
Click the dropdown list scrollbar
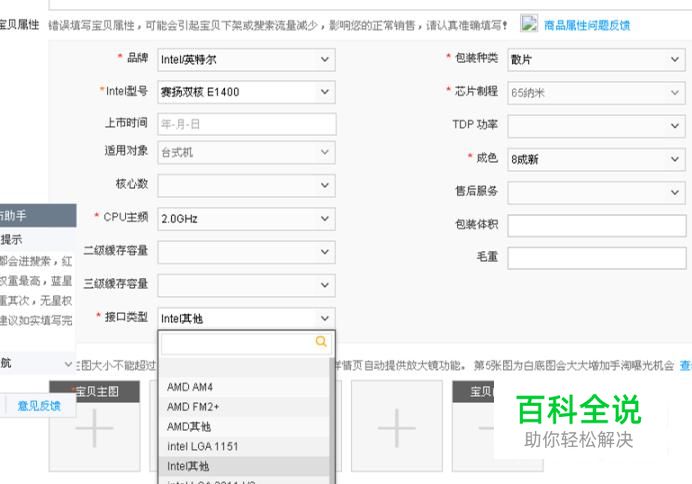click(x=332, y=420)
